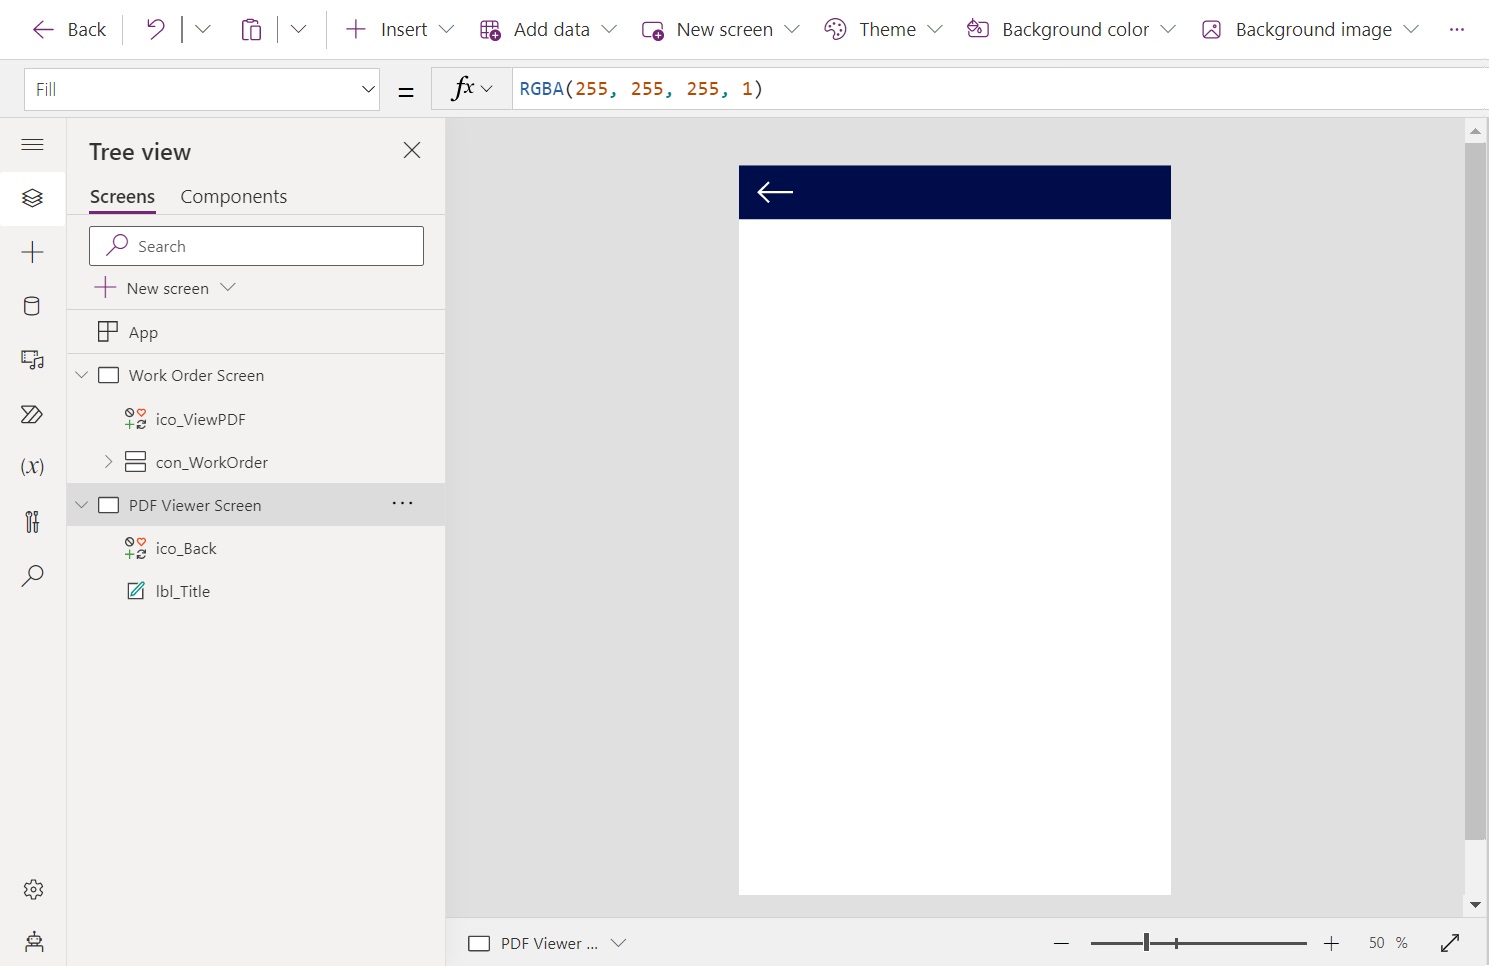Switch to the Components tab
This screenshot has height=966, width=1489.
tap(233, 196)
